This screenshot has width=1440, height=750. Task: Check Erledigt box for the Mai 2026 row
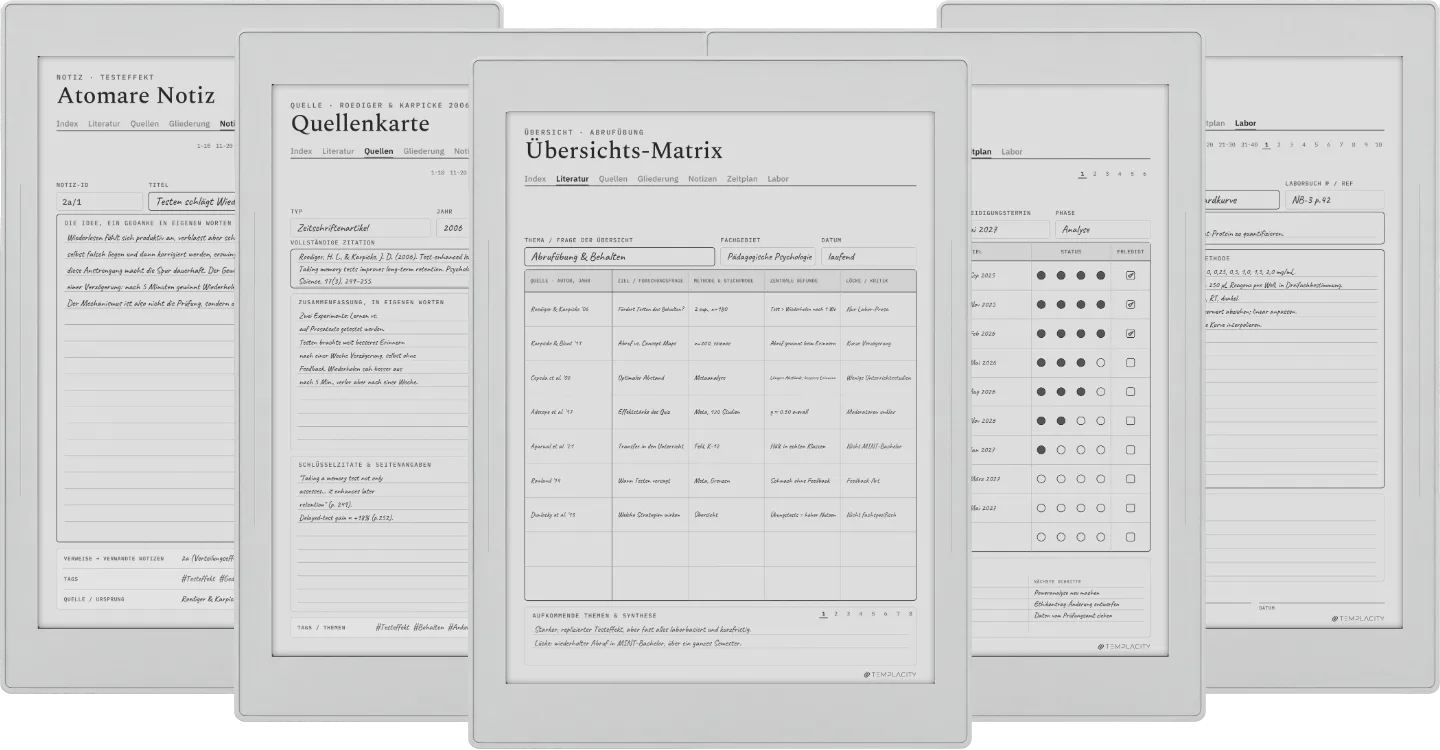1131,363
